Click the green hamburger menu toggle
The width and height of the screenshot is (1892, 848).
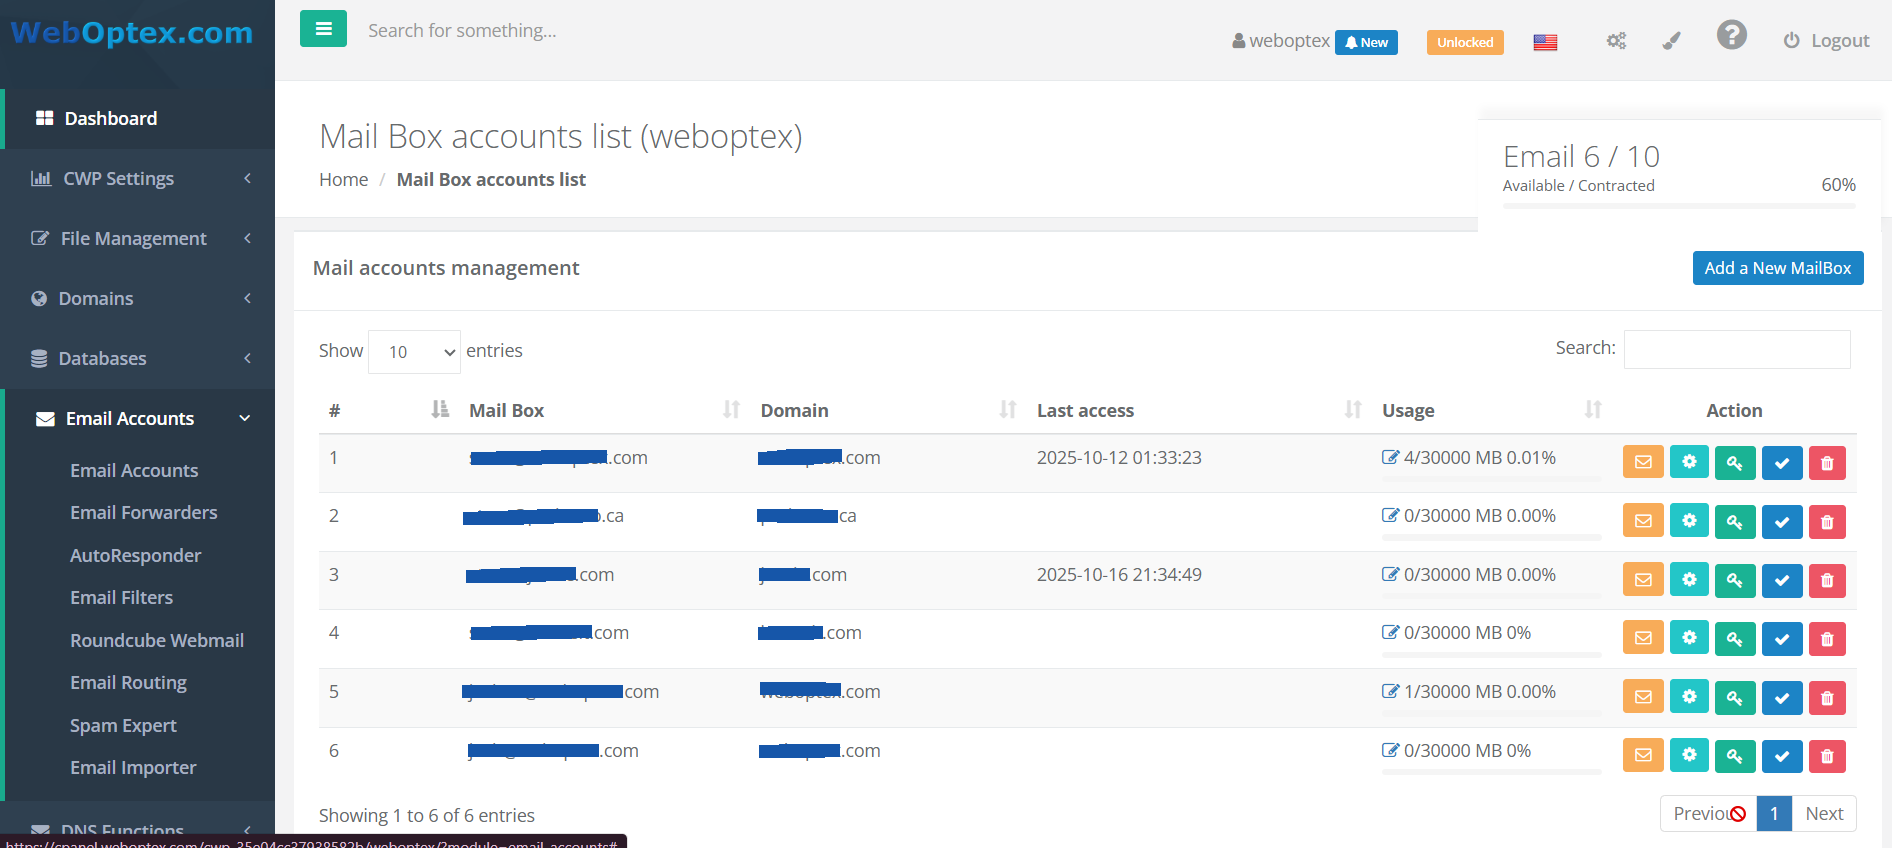pyautogui.click(x=323, y=29)
